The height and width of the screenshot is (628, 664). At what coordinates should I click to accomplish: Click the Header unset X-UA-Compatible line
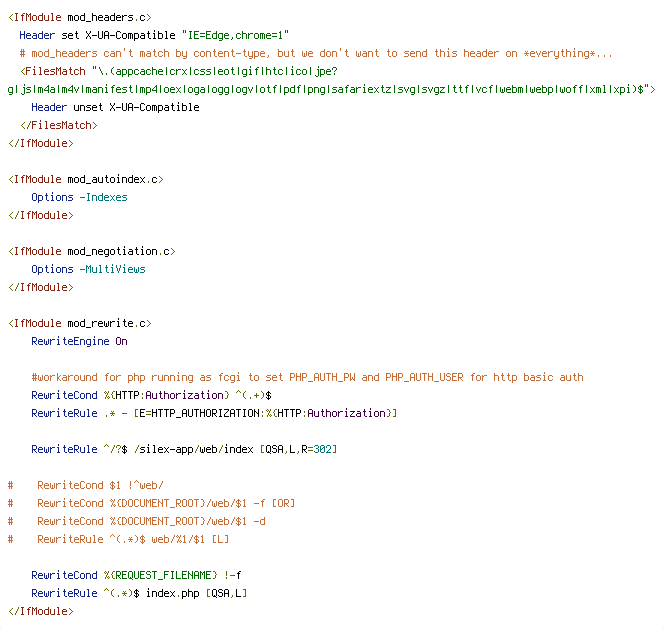[x=115, y=107]
